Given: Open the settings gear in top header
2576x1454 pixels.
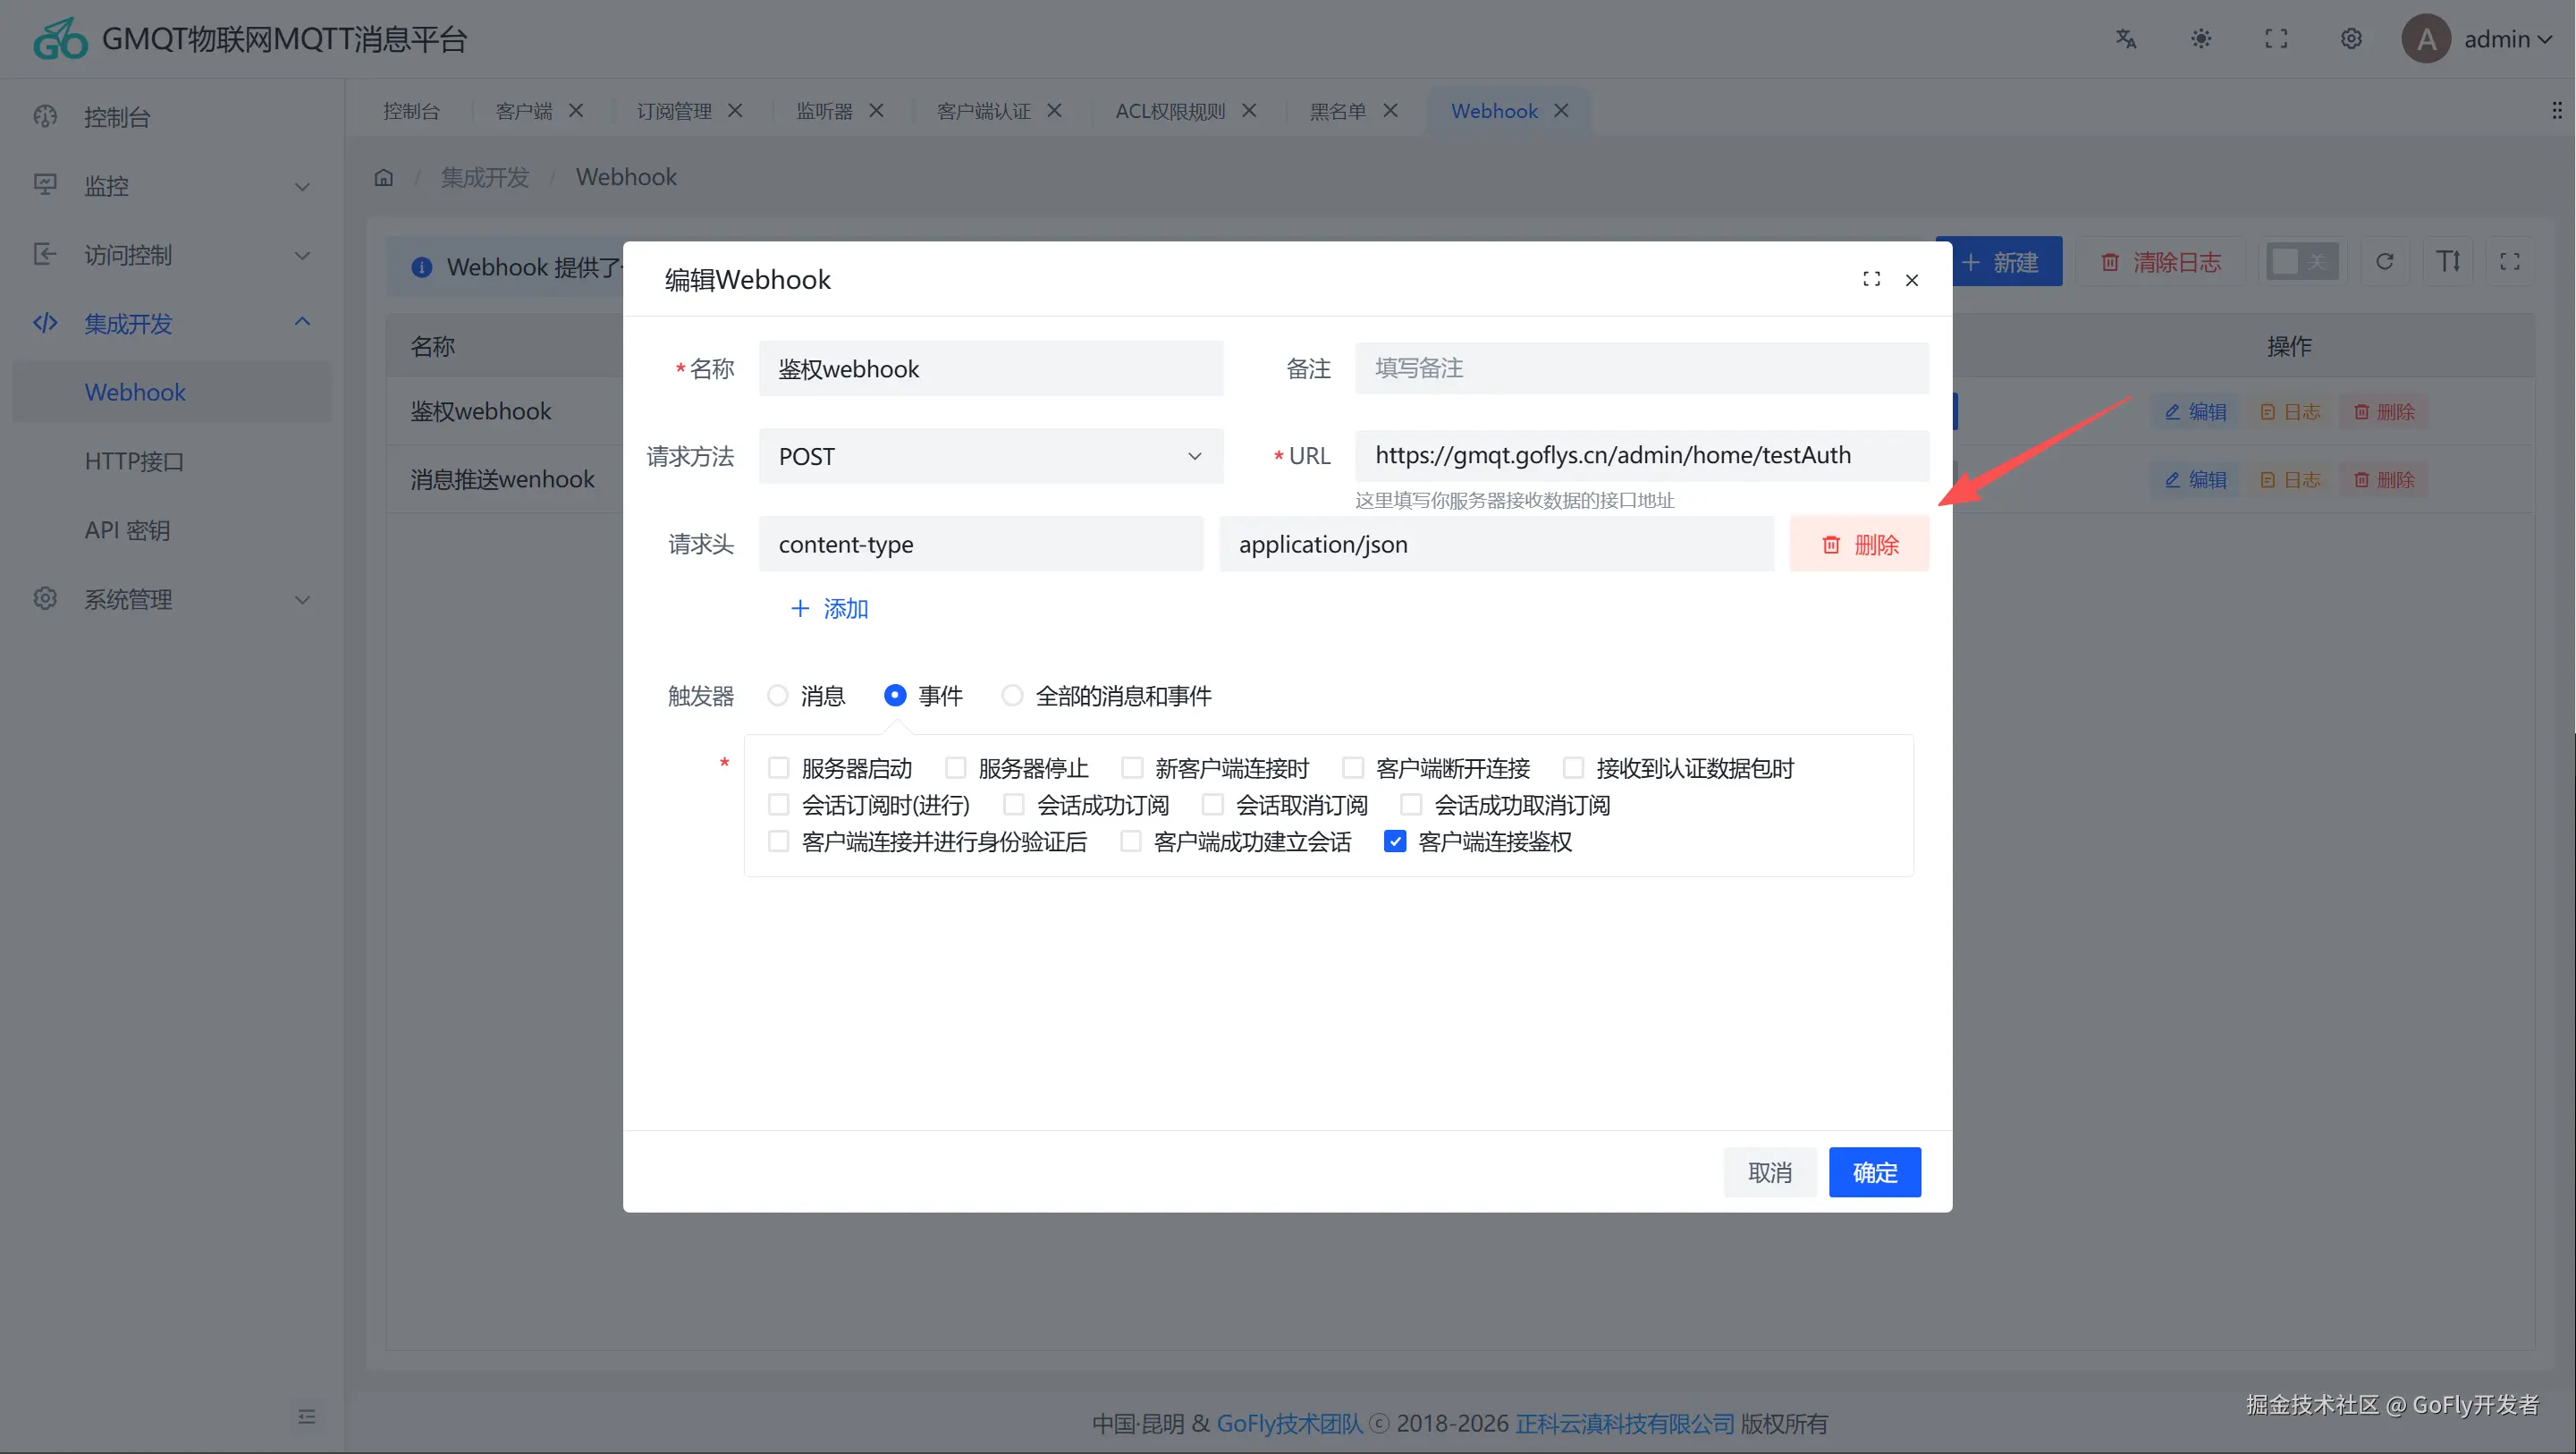Looking at the screenshot, I should 2351,39.
